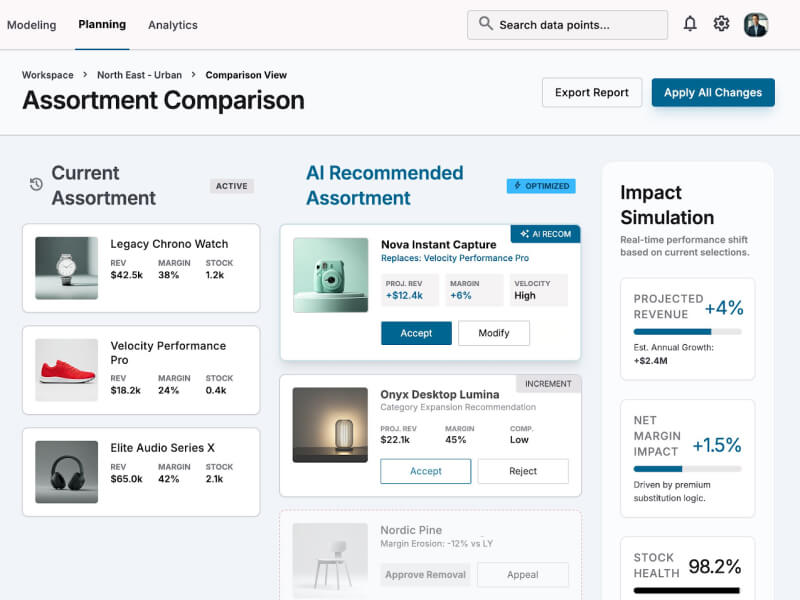Viewport: 800px width, 600px height.
Task: Click Elite Audio Series X title
Action: click(x=162, y=447)
